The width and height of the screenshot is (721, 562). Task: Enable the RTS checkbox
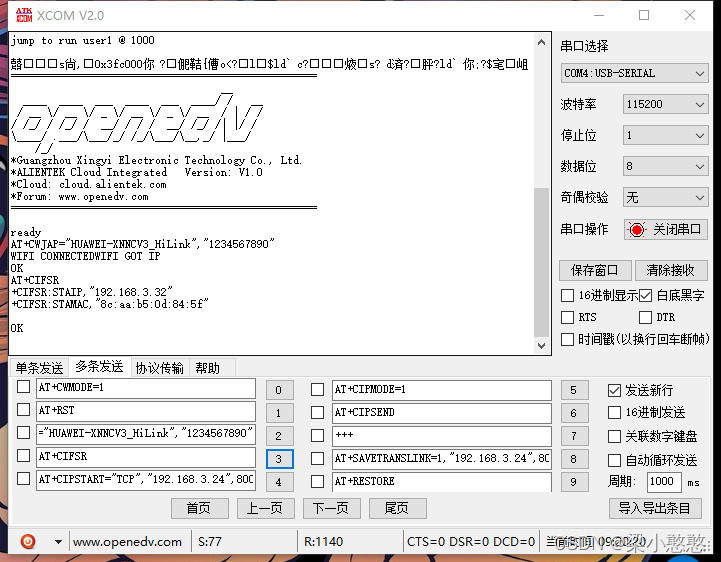coord(567,317)
